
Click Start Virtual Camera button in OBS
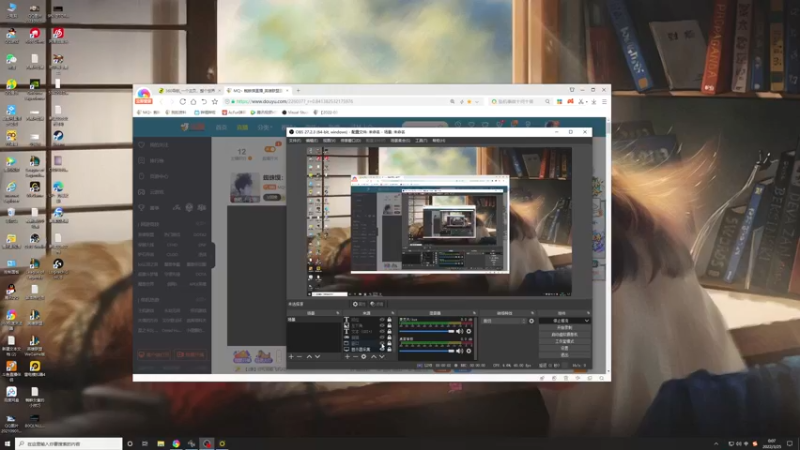(x=564, y=334)
